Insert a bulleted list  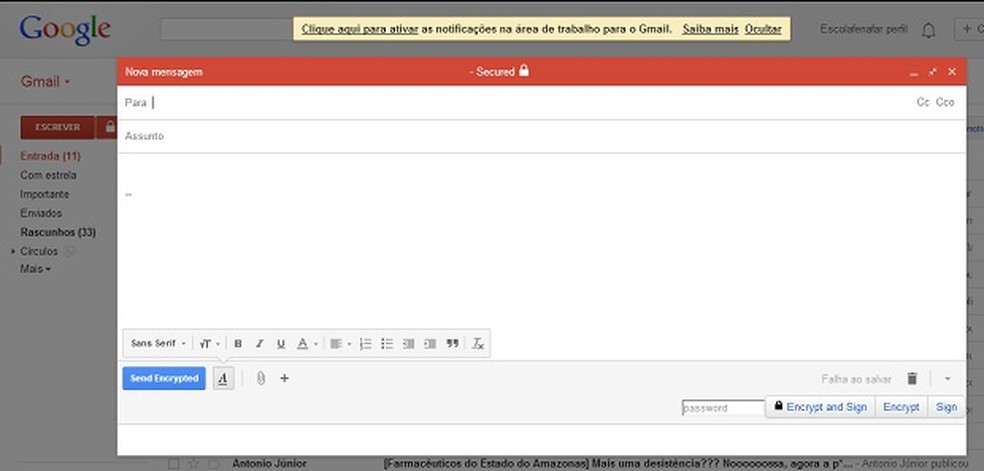[387, 344]
